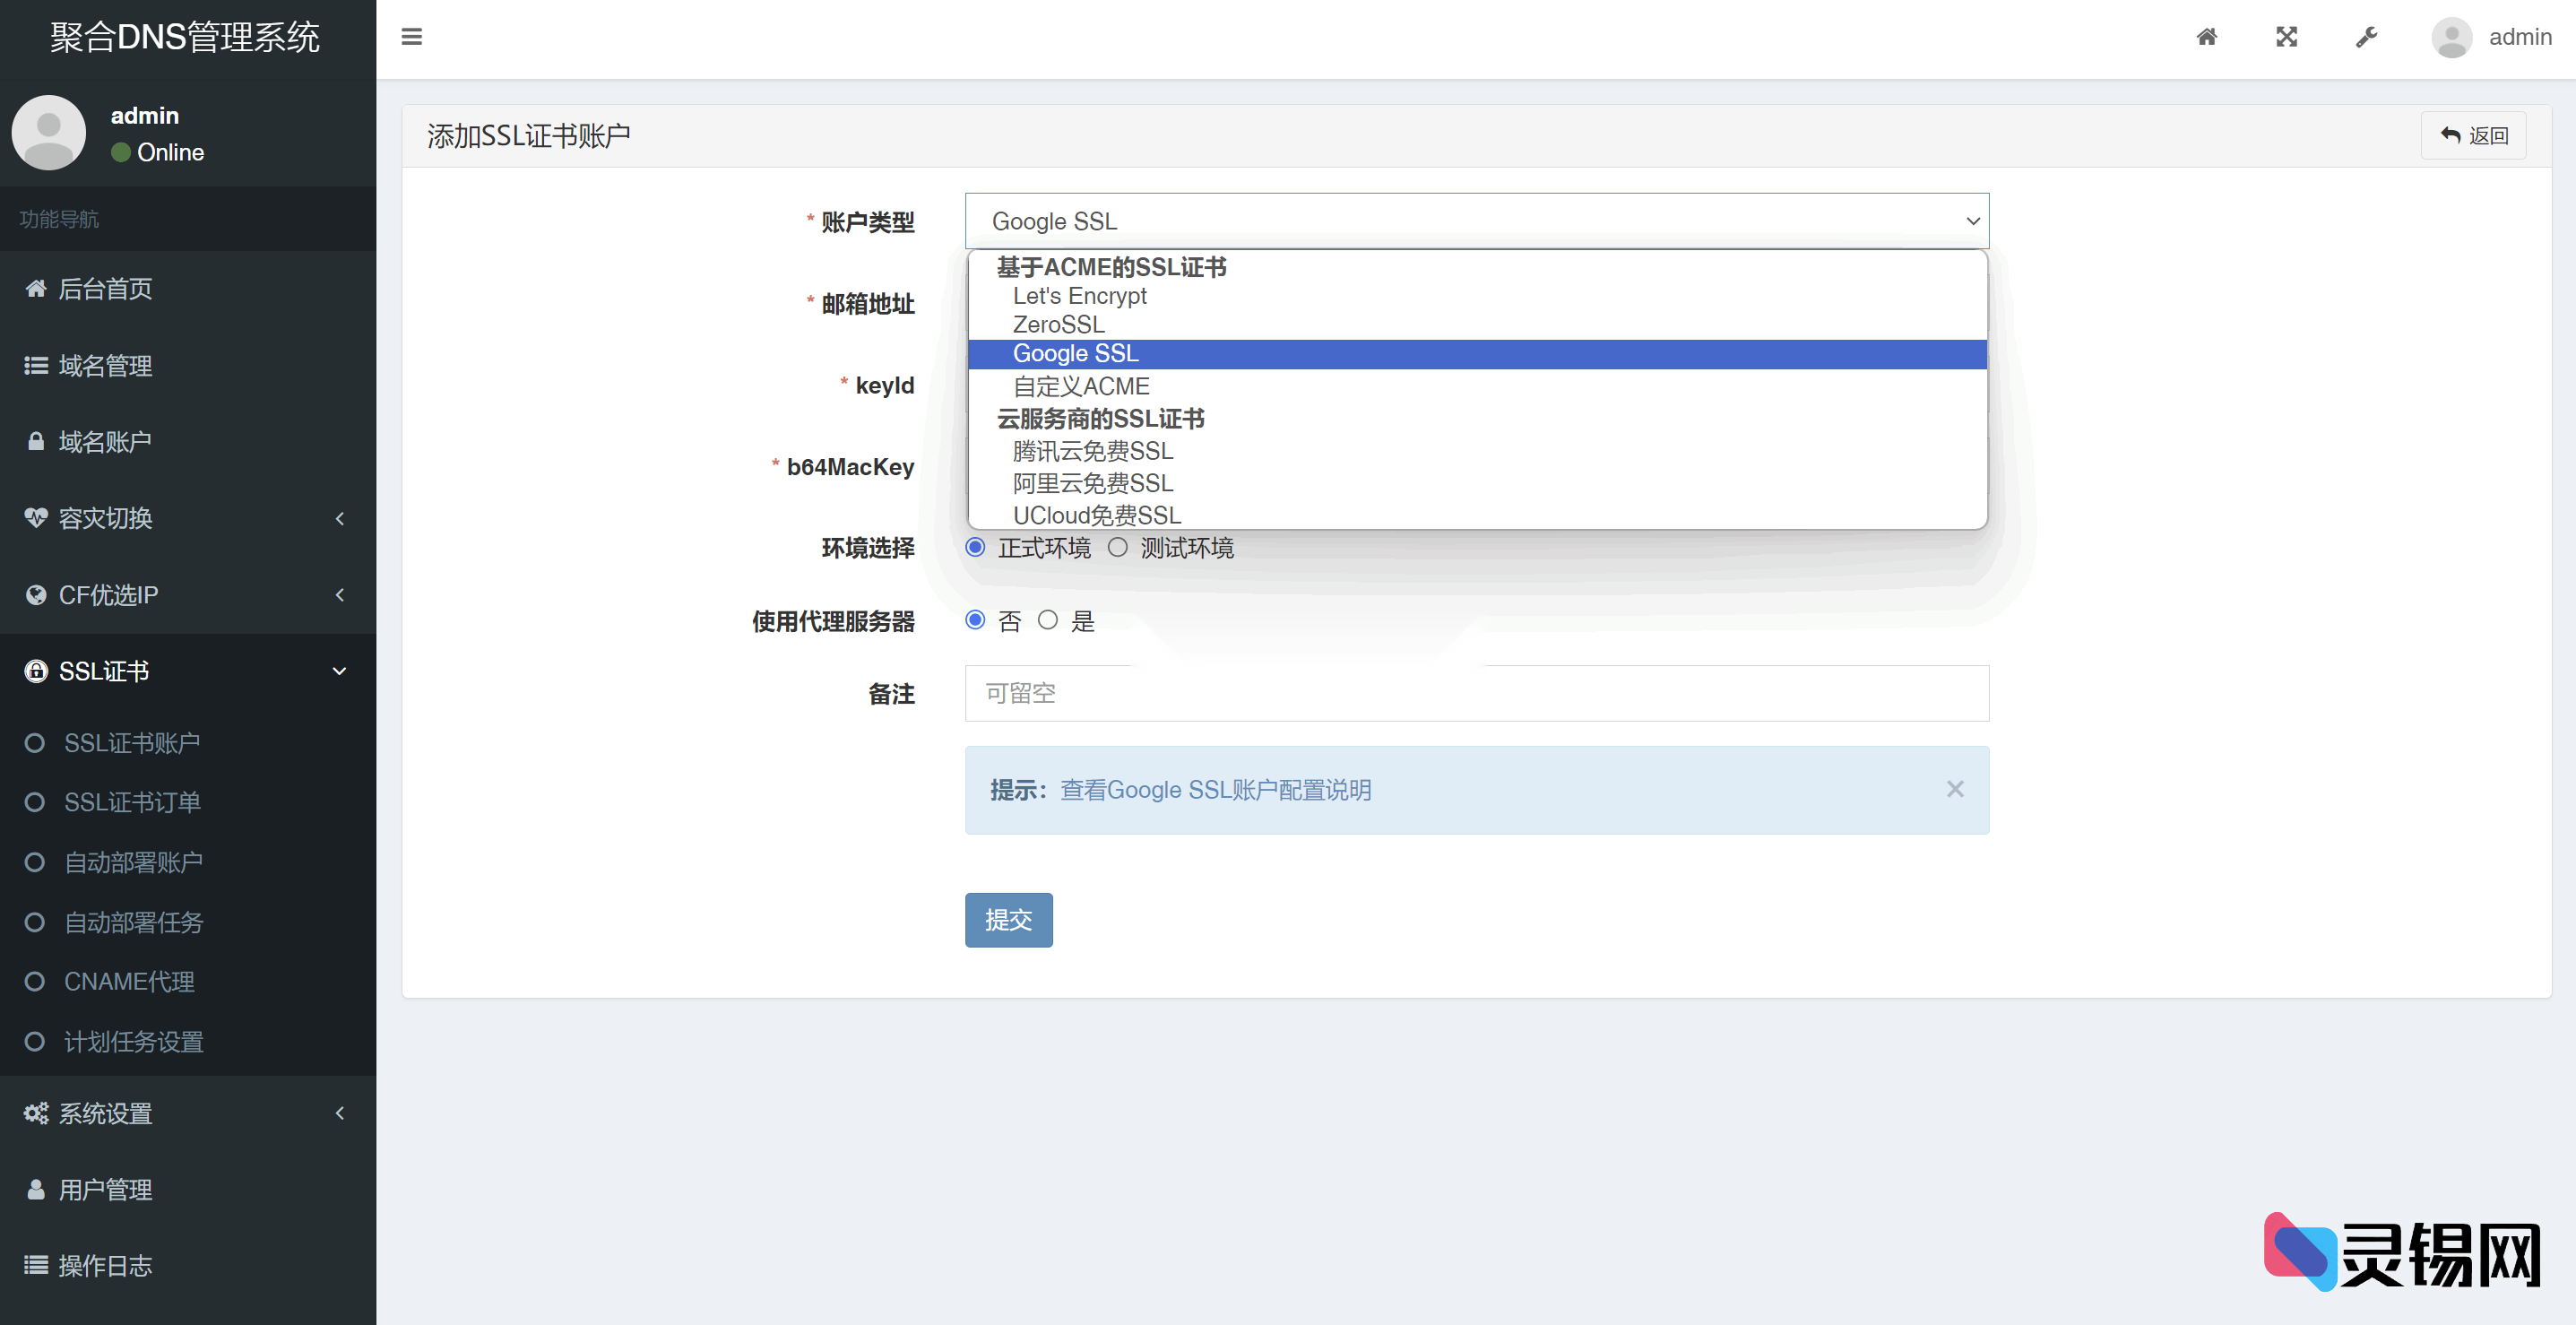Enter fullscreen mode via the expand icon

[x=2287, y=36]
